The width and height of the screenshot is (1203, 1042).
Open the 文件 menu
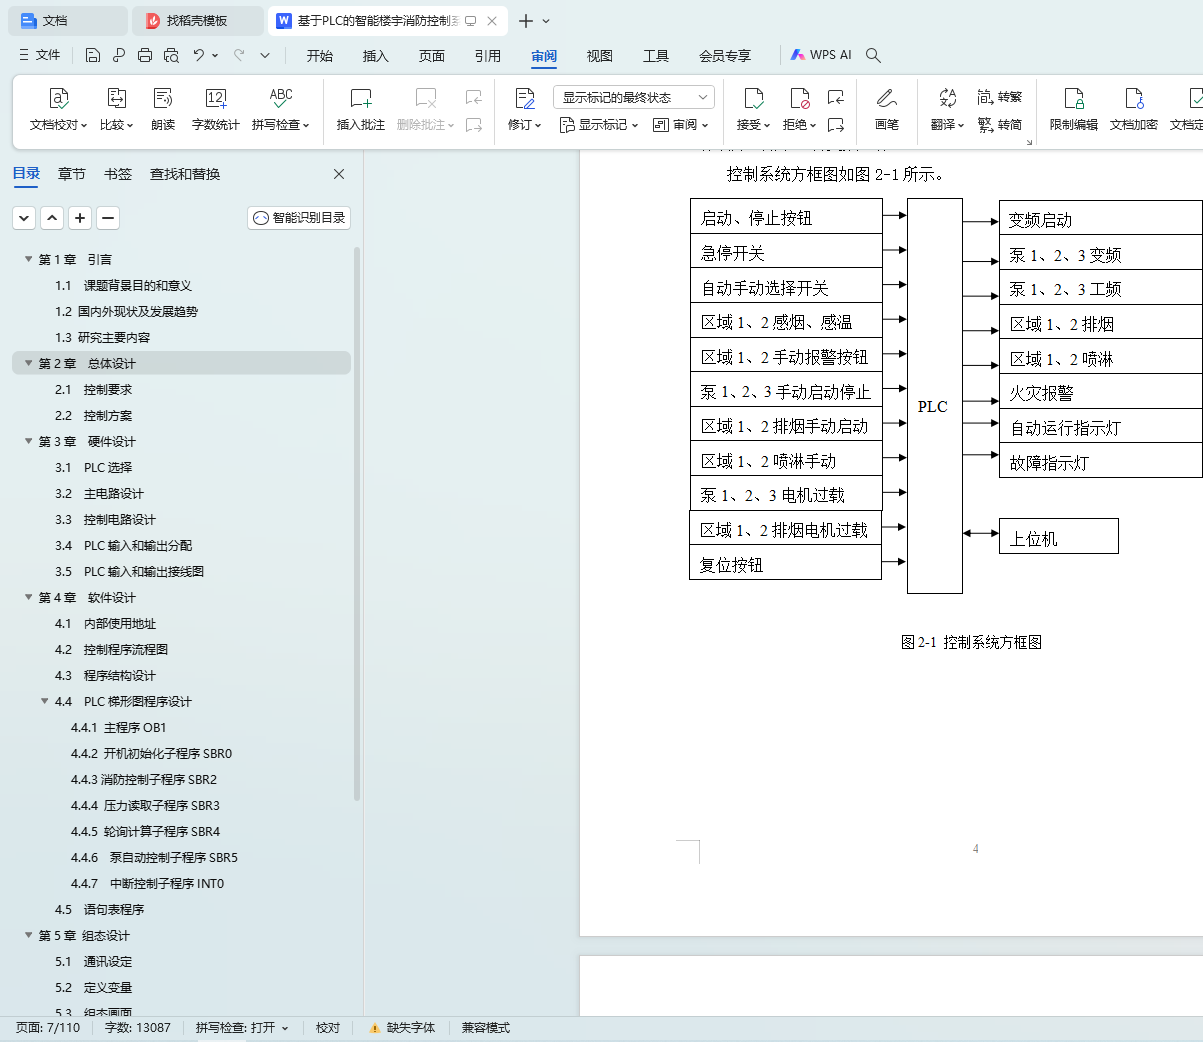(x=40, y=55)
